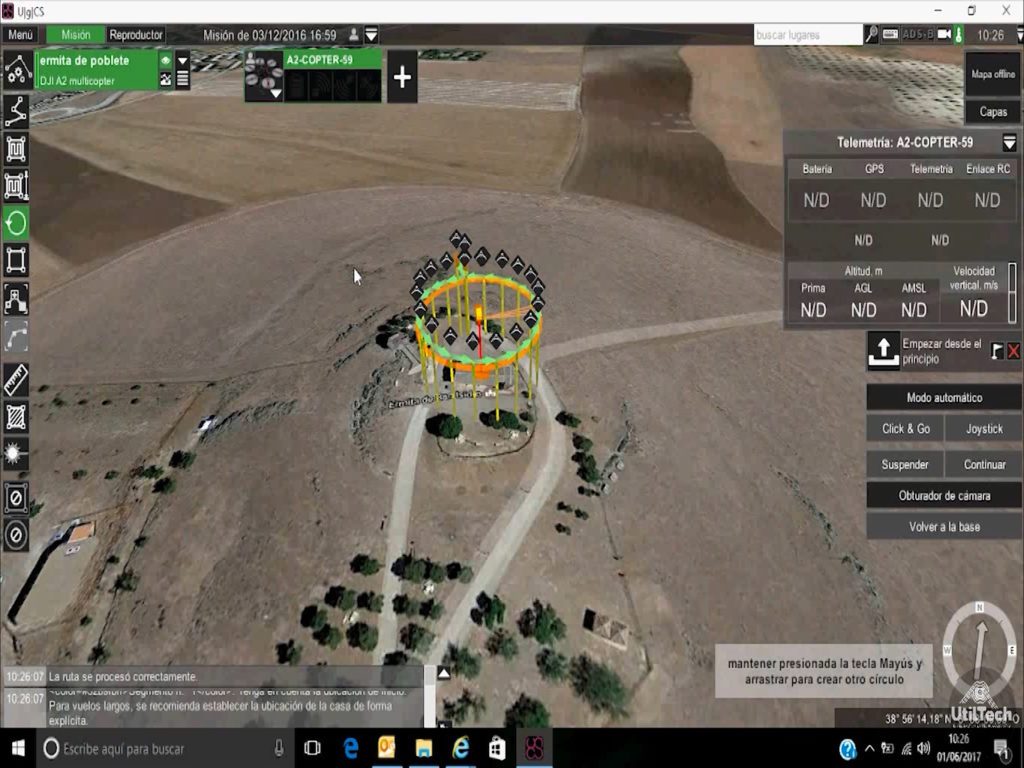Toggle eye visibility for ermita de poblete route

tap(166, 60)
